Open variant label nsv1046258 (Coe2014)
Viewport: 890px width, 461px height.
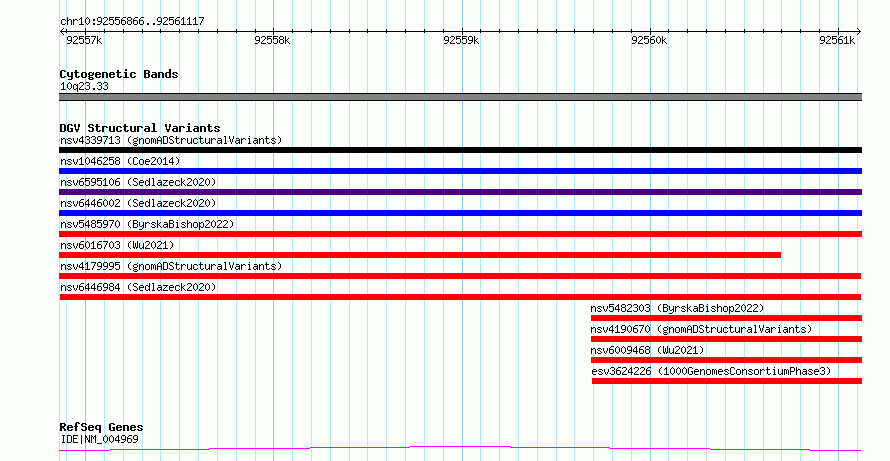pyautogui.click(x=120, y=161)
